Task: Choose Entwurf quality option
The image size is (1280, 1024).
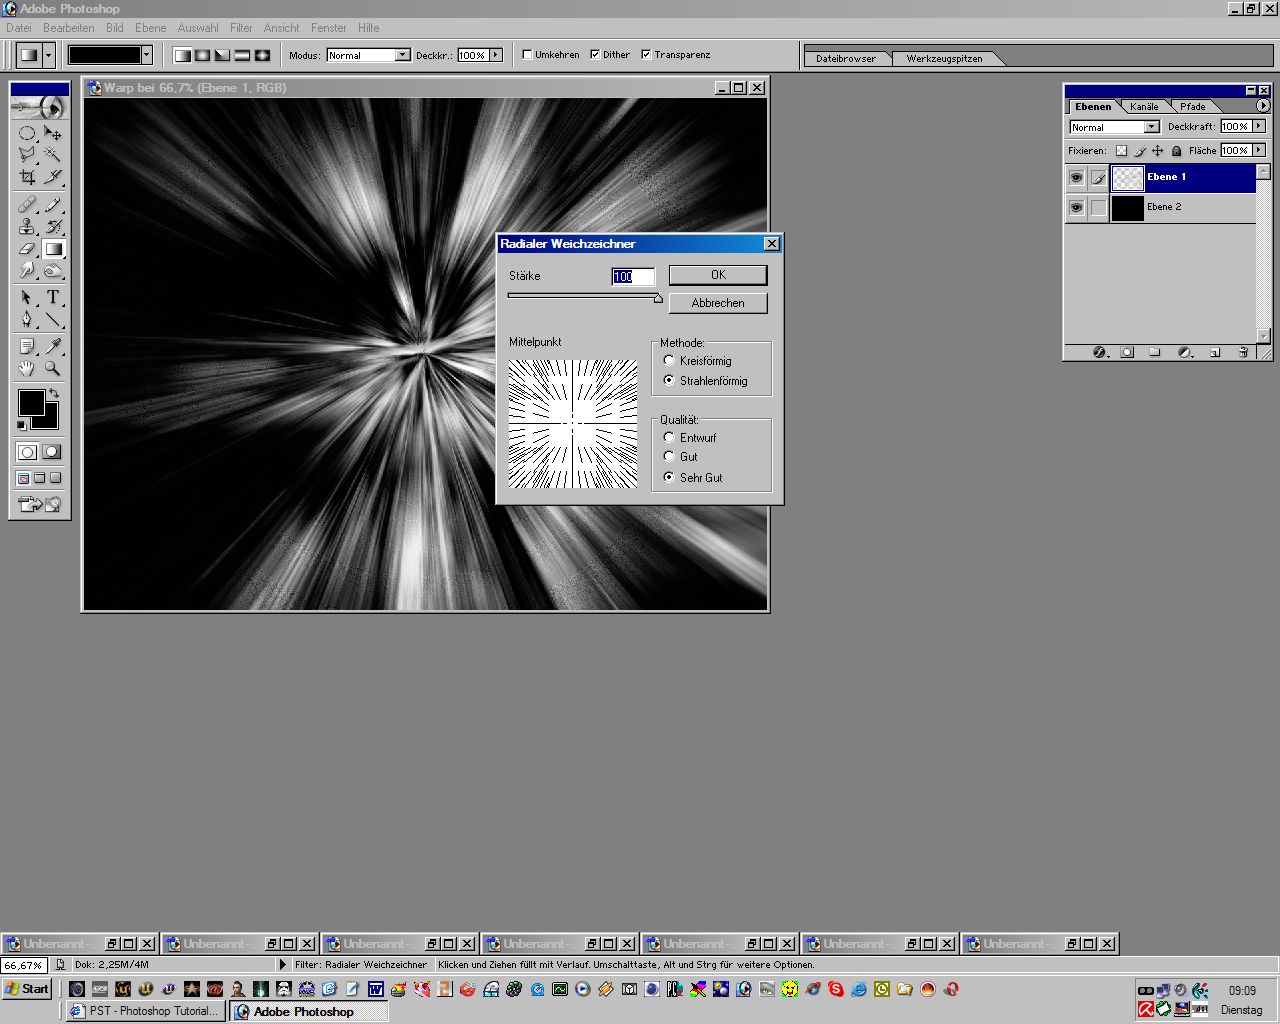Action: 669,437
